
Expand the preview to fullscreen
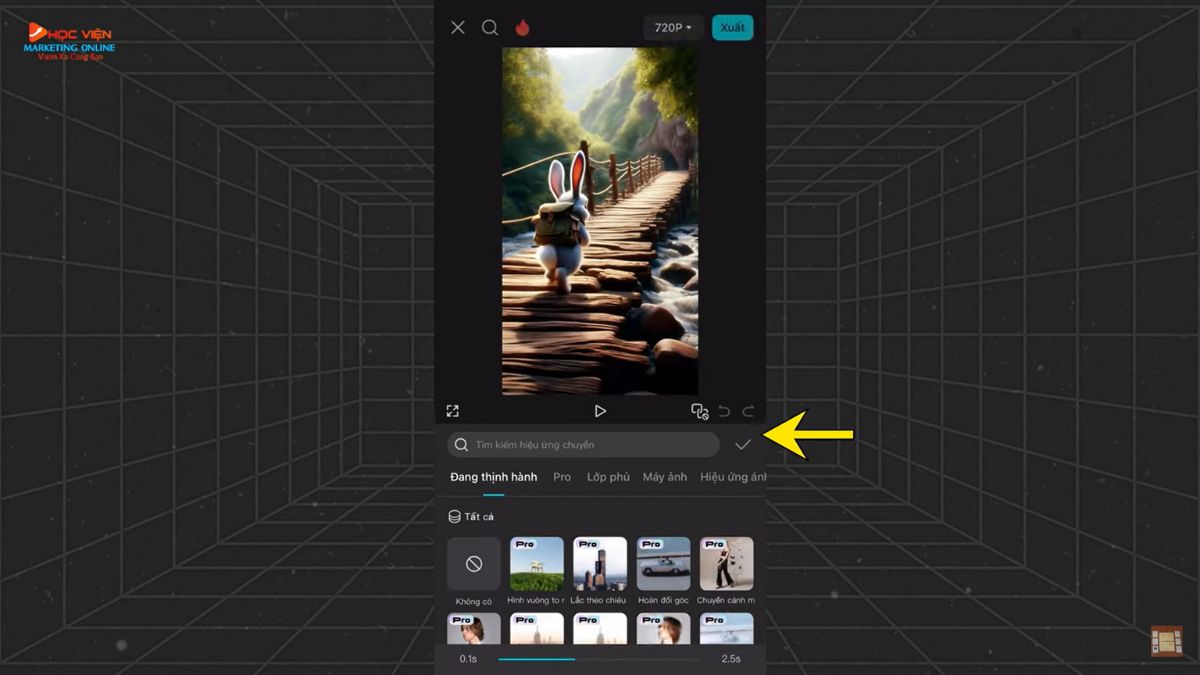453,411
